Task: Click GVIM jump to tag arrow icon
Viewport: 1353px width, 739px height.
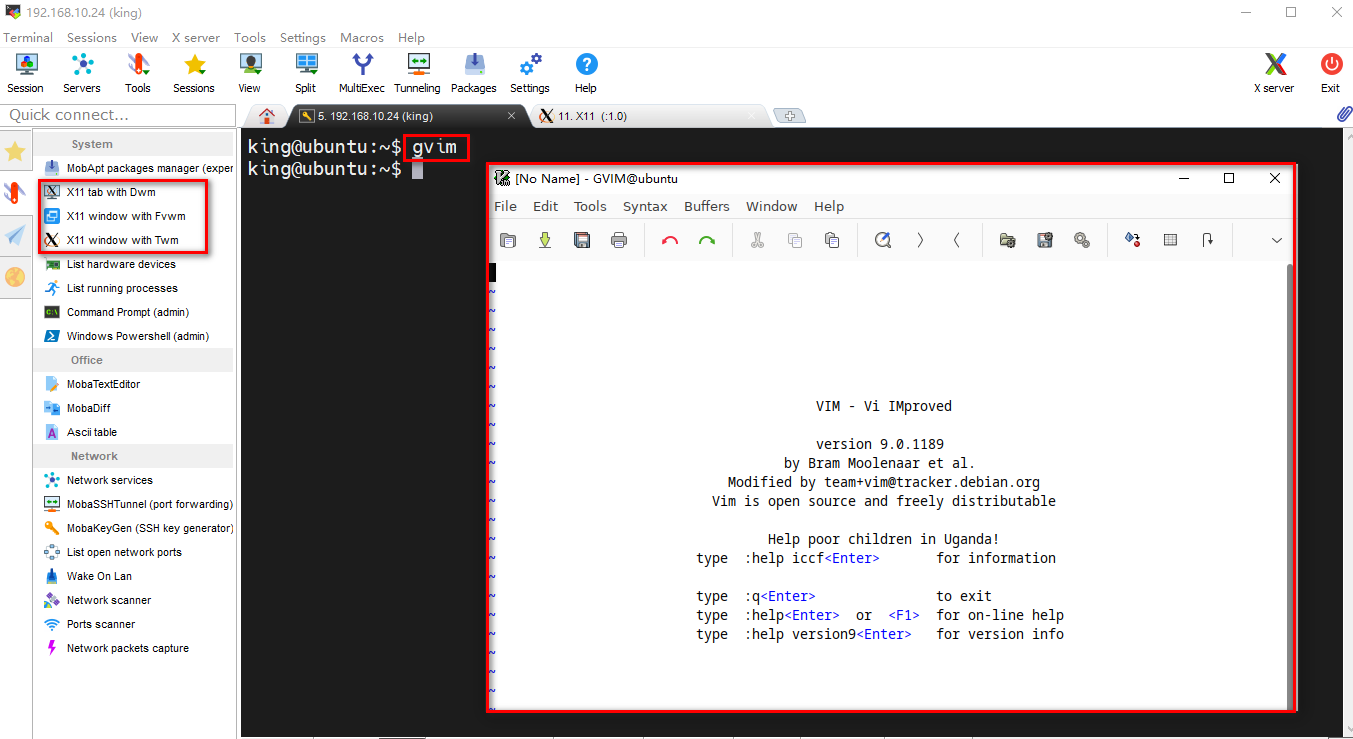Action: pos(1207,240)
